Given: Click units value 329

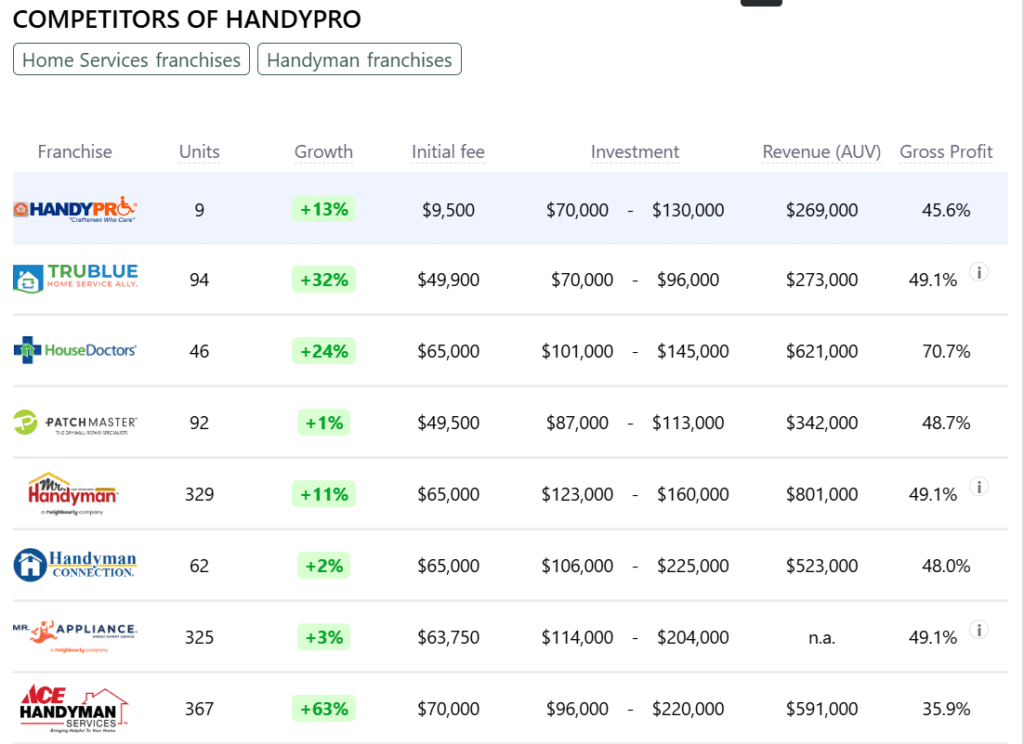Looking at the screenshot, I should (199, 494).
